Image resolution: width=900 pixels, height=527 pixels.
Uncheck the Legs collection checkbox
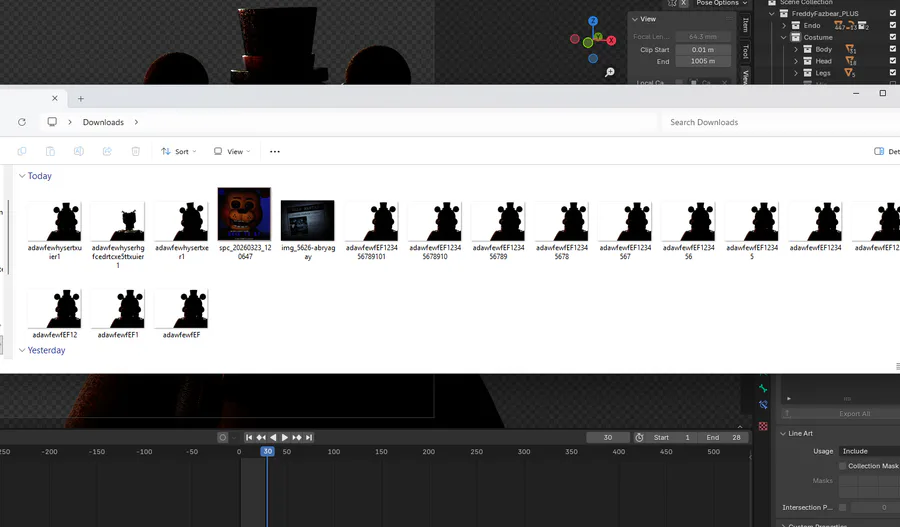(x=893, y=73)
